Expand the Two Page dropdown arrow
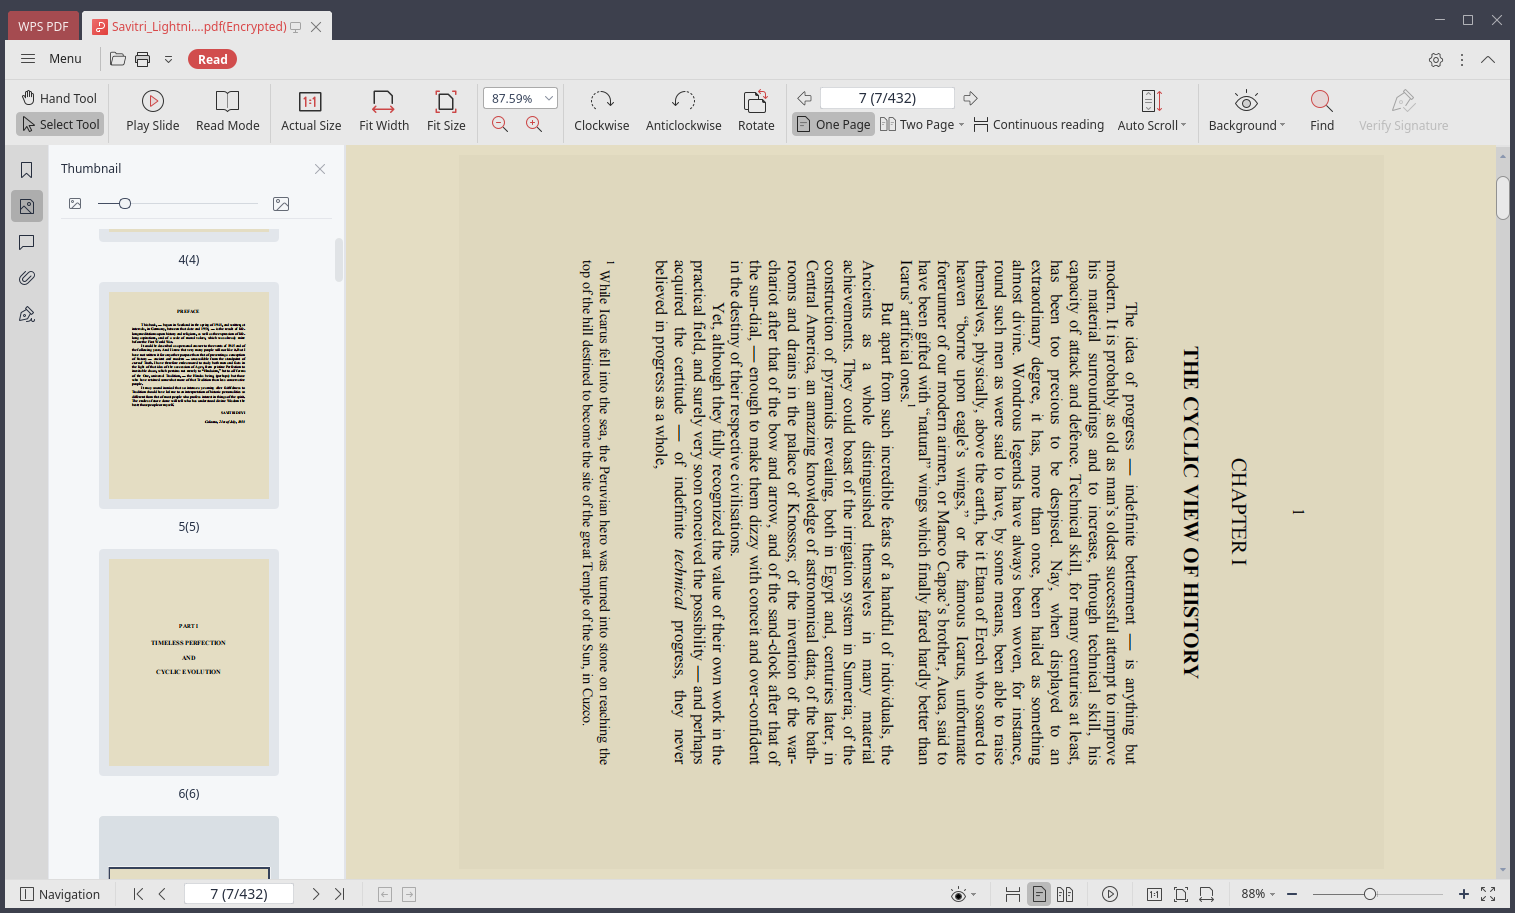 click(x=962, y=125)
